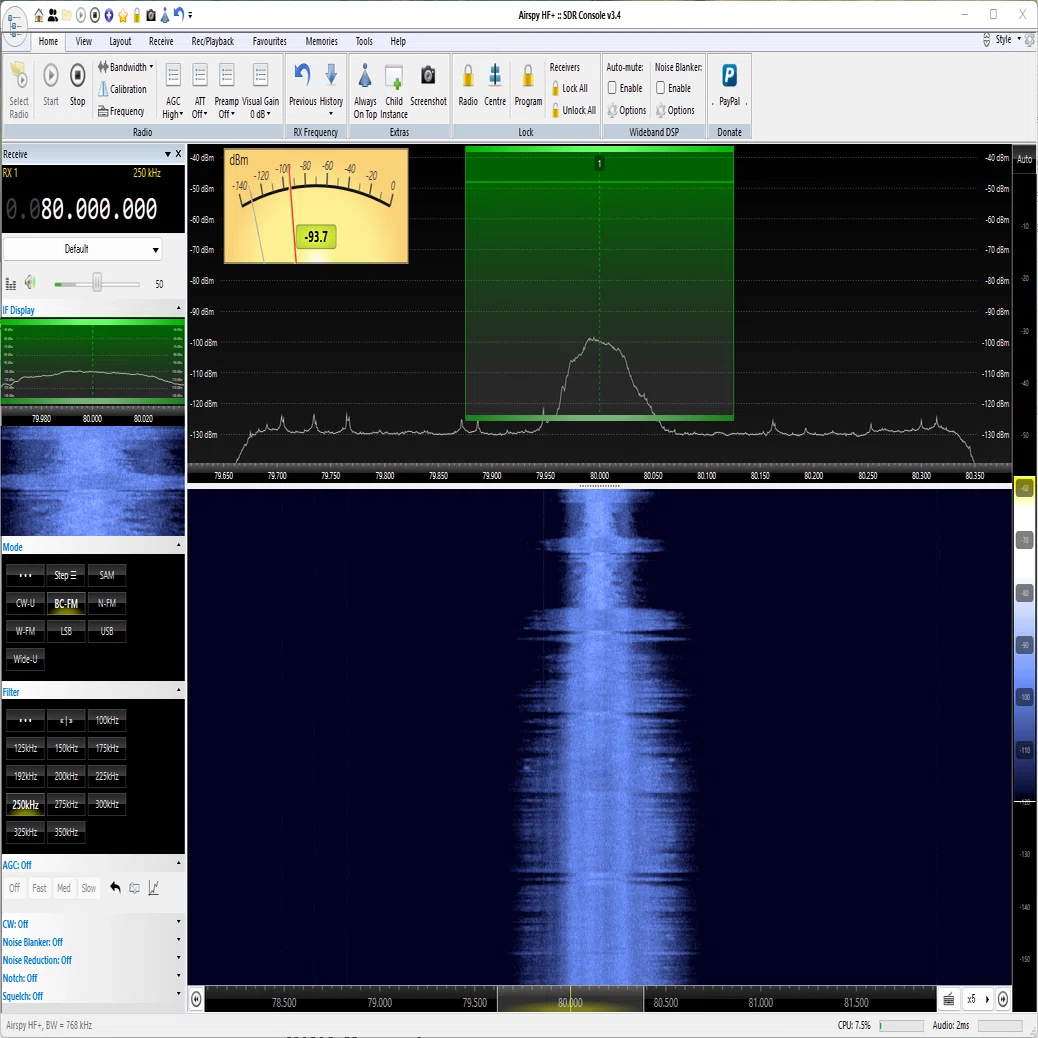Open the Home ribbon tab
The image size is (1038, 1038).
[x=48, y=41]
